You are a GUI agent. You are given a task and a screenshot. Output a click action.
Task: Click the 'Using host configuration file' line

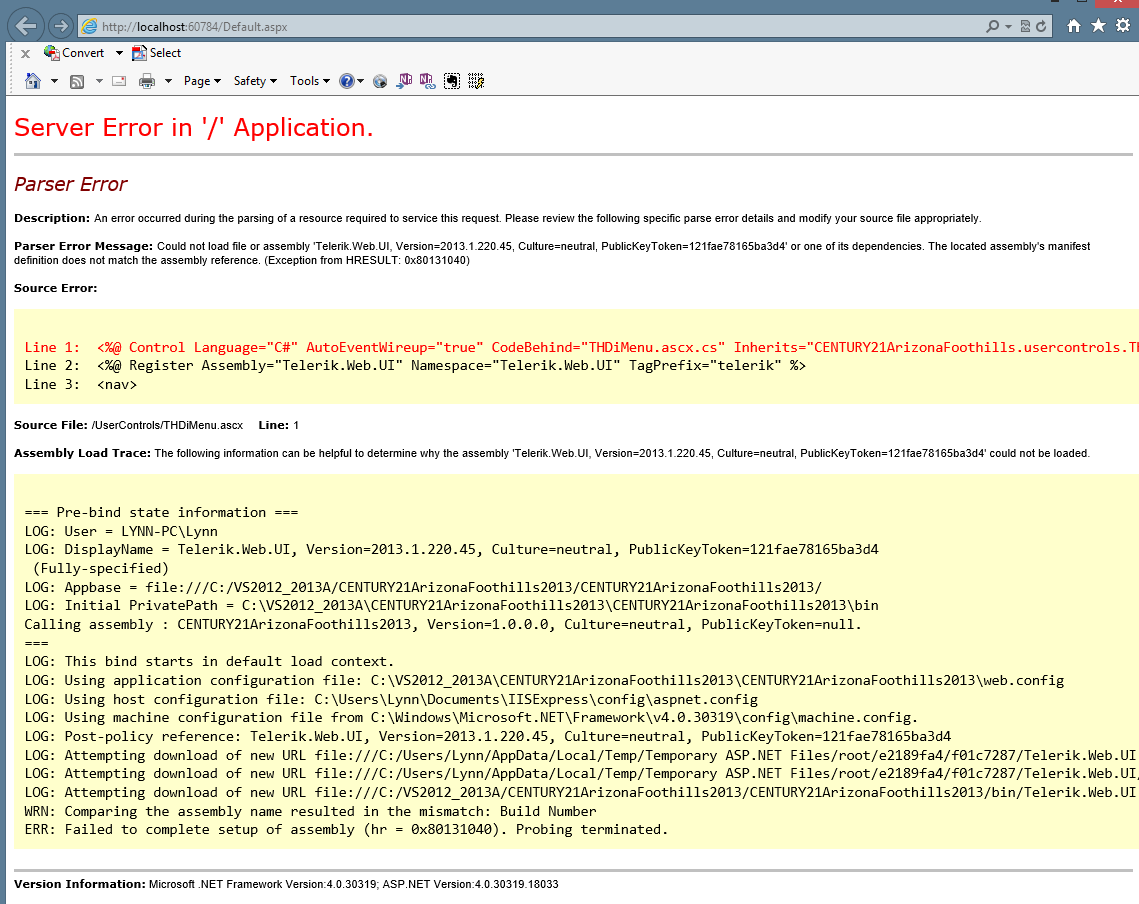coord(391,699)
